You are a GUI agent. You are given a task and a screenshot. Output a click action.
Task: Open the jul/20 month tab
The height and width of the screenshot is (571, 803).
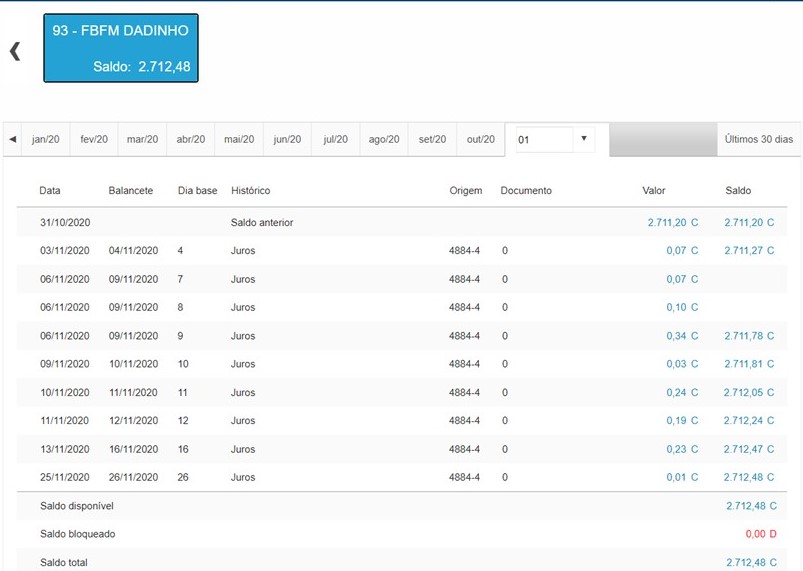click(335, 139)
